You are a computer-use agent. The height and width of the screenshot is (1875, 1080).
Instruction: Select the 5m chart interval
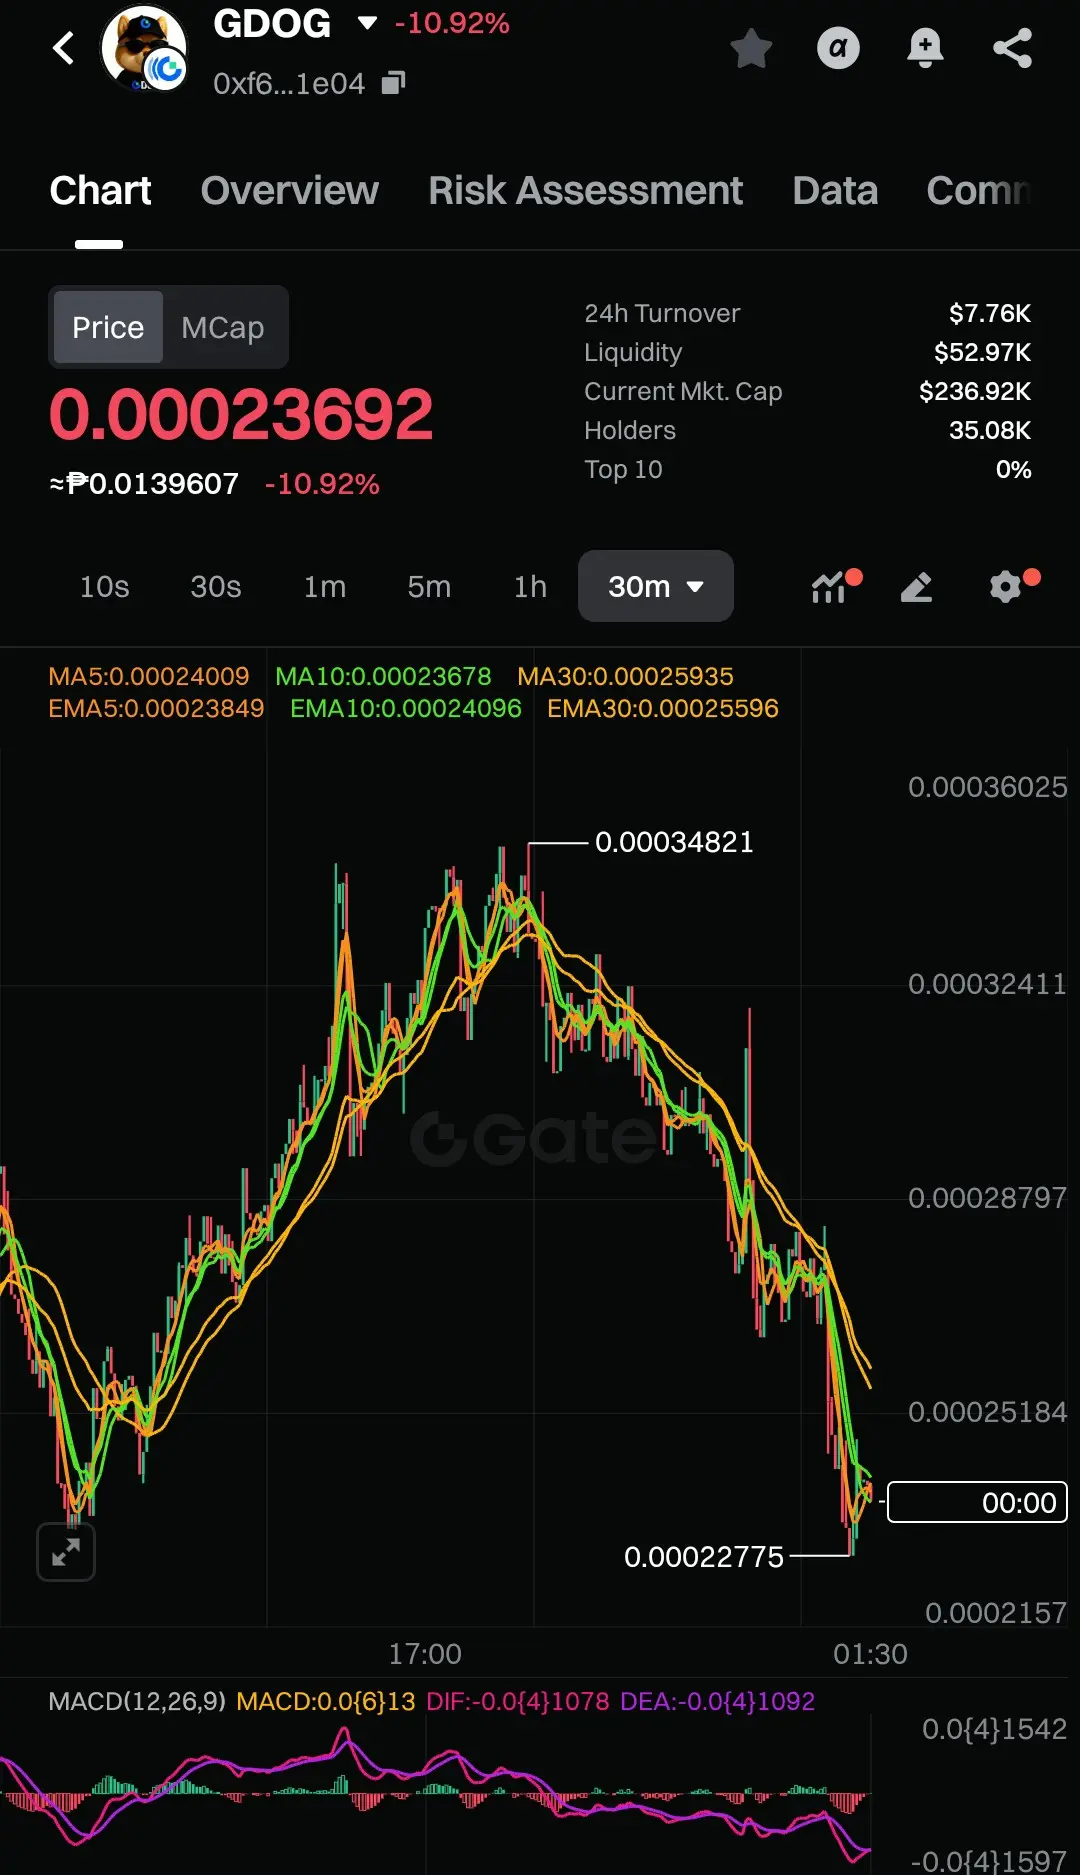tap(429, 586)
